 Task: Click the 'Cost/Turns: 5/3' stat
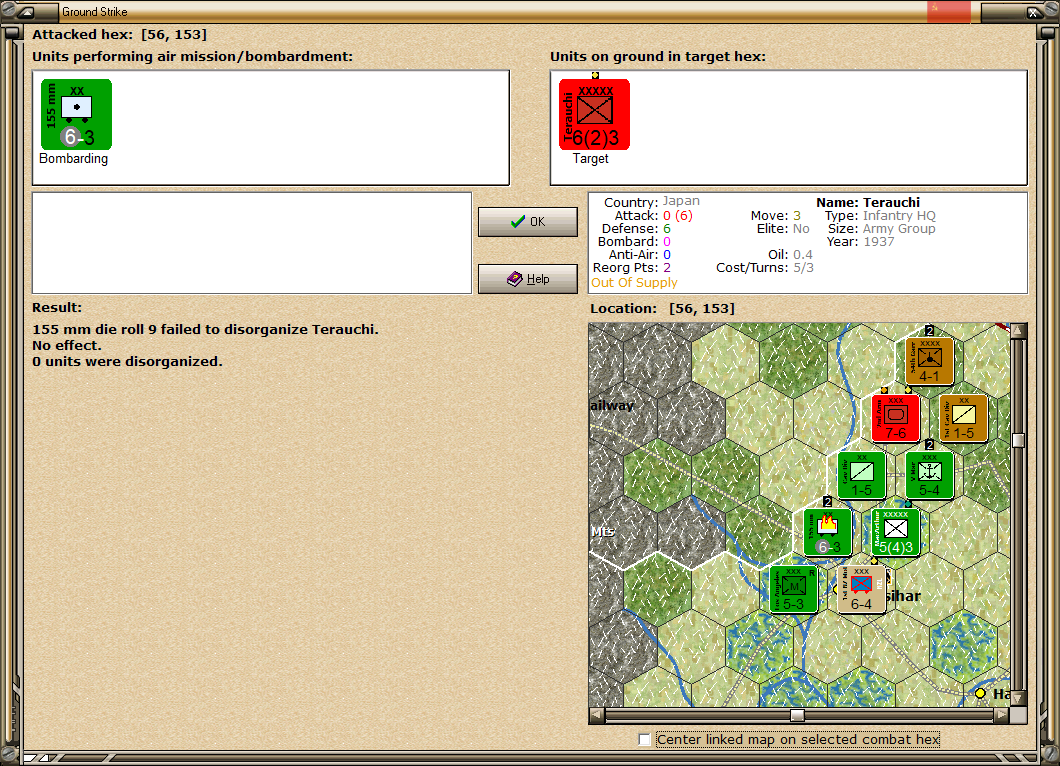pos(765,268)
